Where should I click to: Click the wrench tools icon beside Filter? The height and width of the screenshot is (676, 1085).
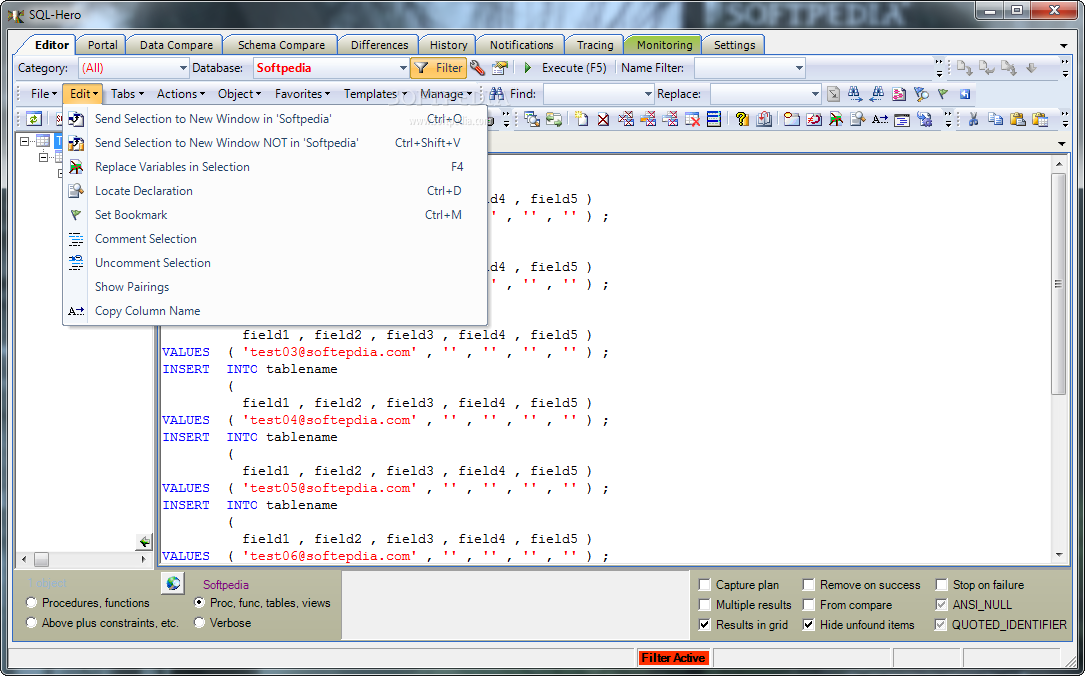click(x=477, y=68)
